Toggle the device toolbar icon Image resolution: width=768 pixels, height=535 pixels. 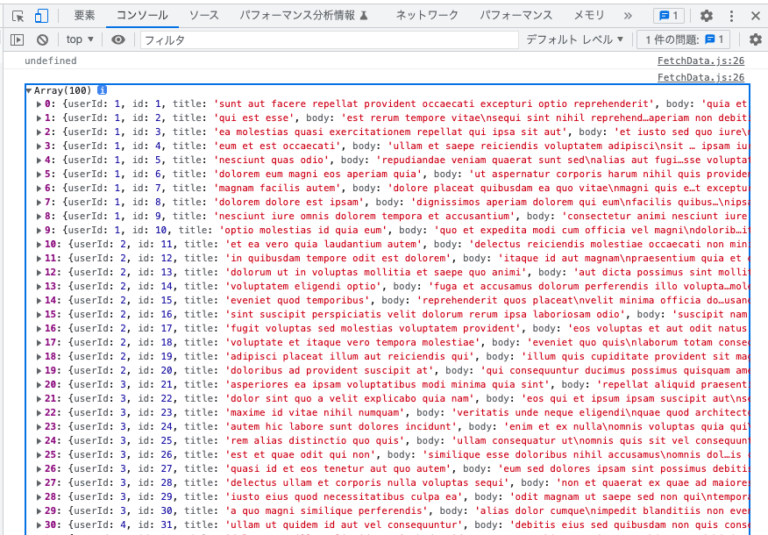[x=41, y=16]
